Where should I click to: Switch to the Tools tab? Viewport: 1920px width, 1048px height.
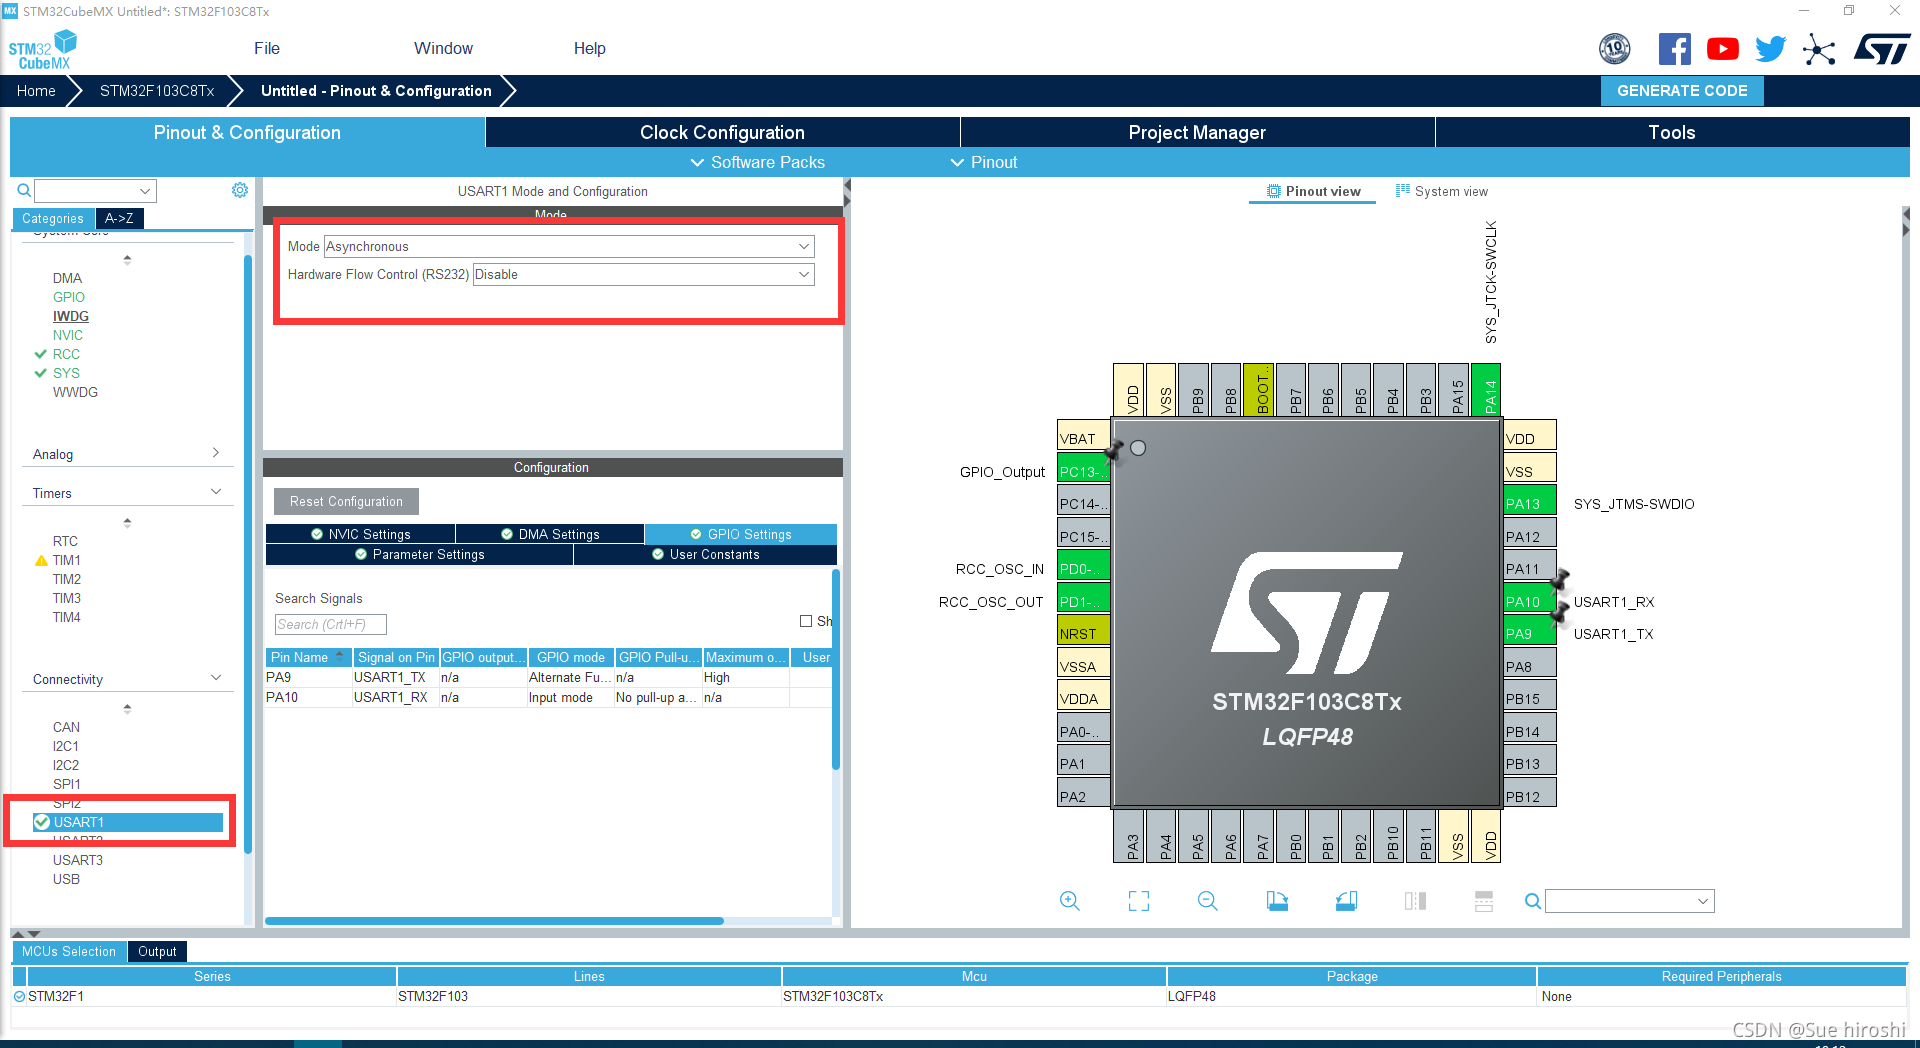click(x=1672, y=132)
